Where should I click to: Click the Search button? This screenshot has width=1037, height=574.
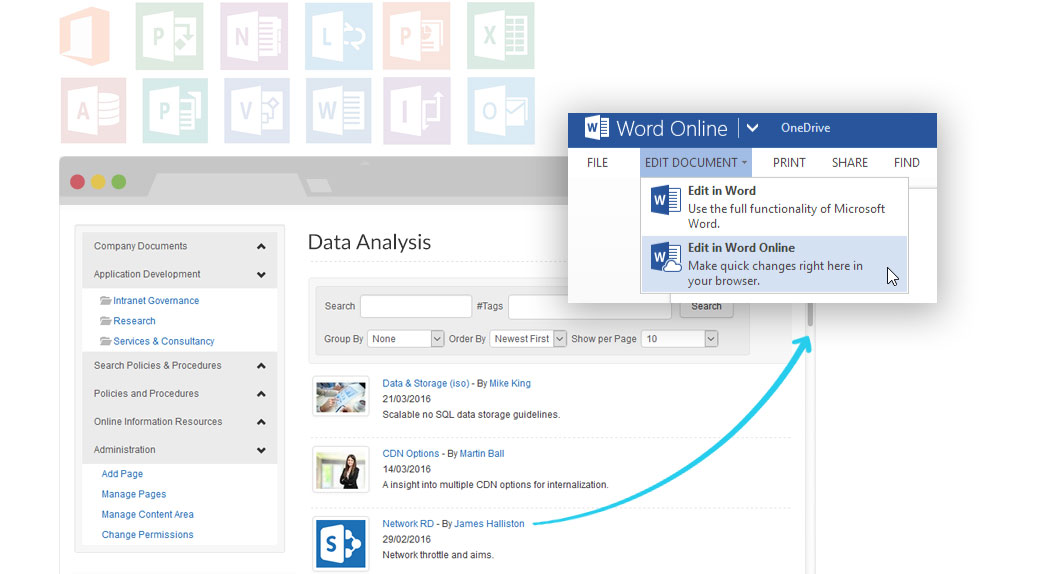[x=706, y=308]
